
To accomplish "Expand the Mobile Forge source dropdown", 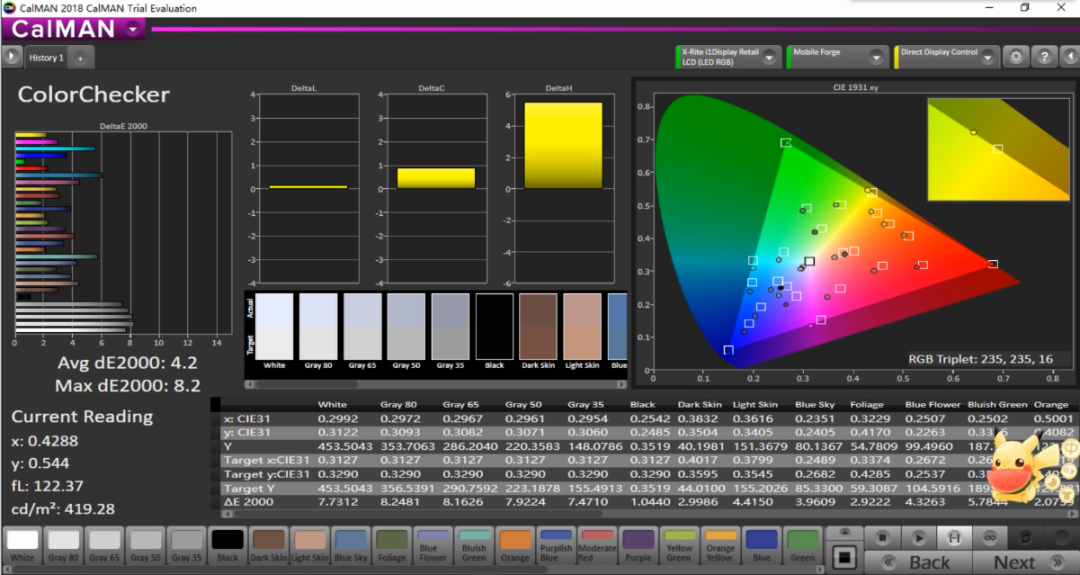I will [x=876, y=58].
